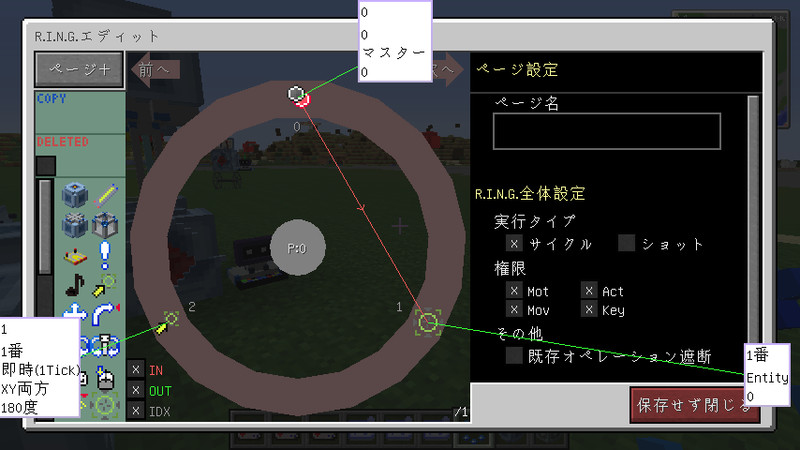Pick the snowflake-patterned cube icon
The image size is (800, 450).
click(x=75, y=225)
